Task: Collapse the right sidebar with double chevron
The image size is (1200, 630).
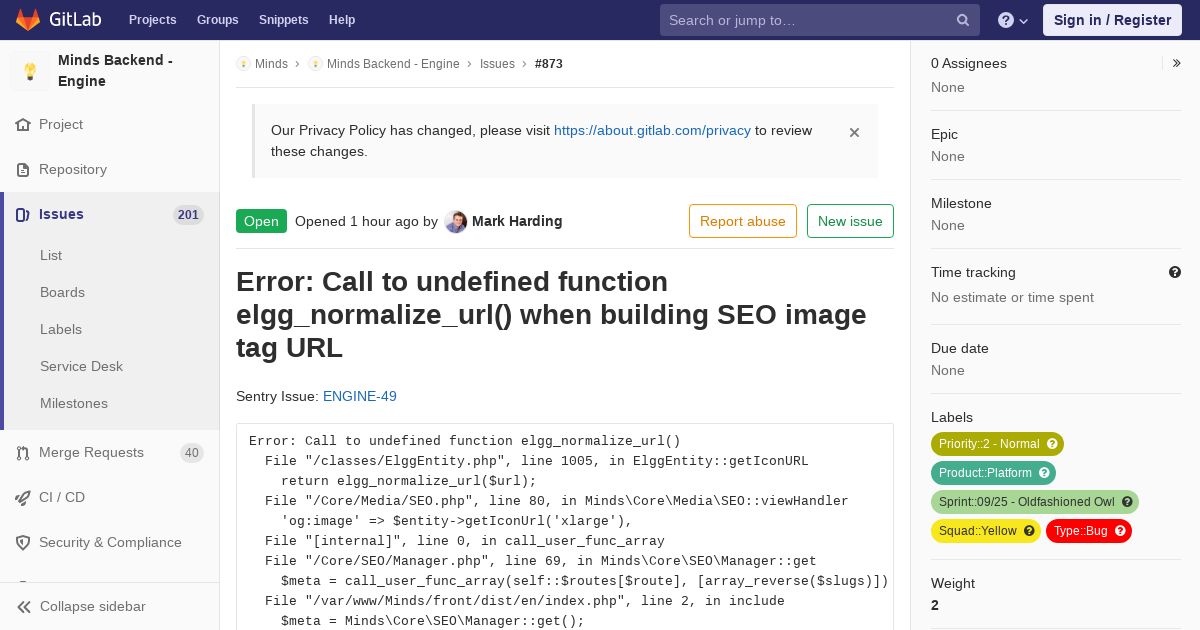Action: 1177,63
